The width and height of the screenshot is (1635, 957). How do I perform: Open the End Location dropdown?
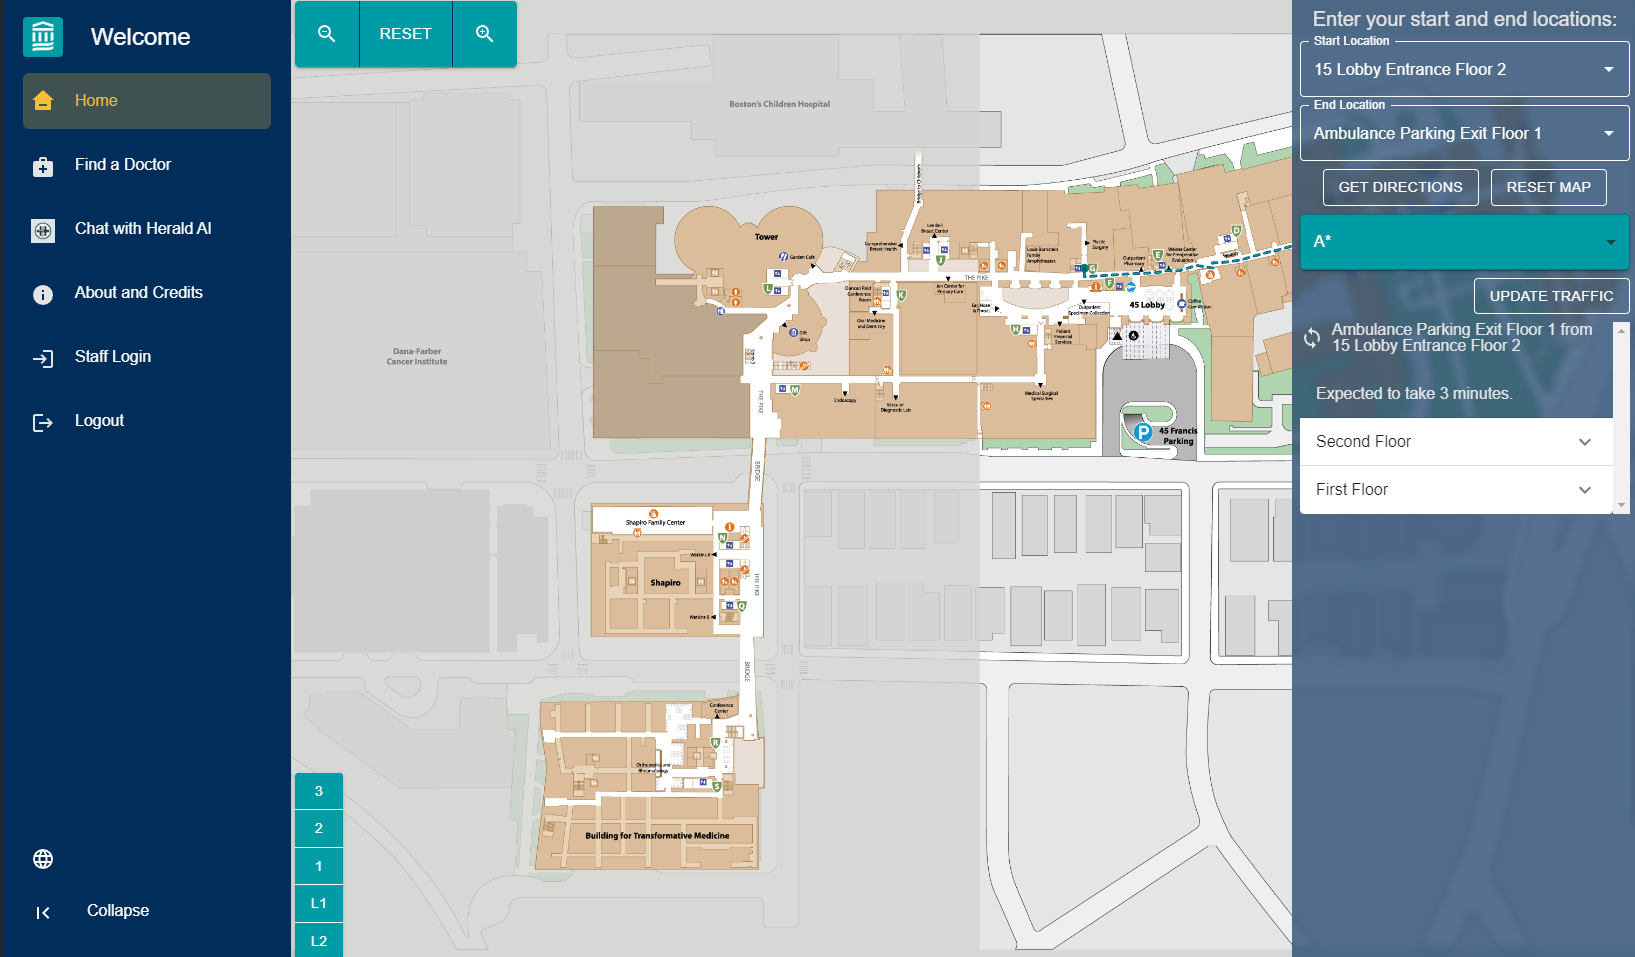coord(1464,134)
